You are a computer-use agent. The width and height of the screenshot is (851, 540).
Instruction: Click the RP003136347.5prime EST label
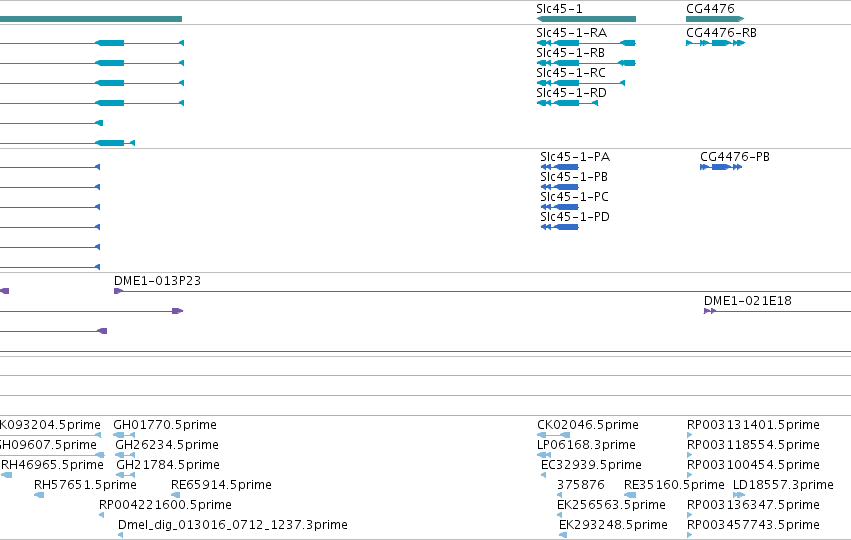pyautogui.click(x=753, y=505)
